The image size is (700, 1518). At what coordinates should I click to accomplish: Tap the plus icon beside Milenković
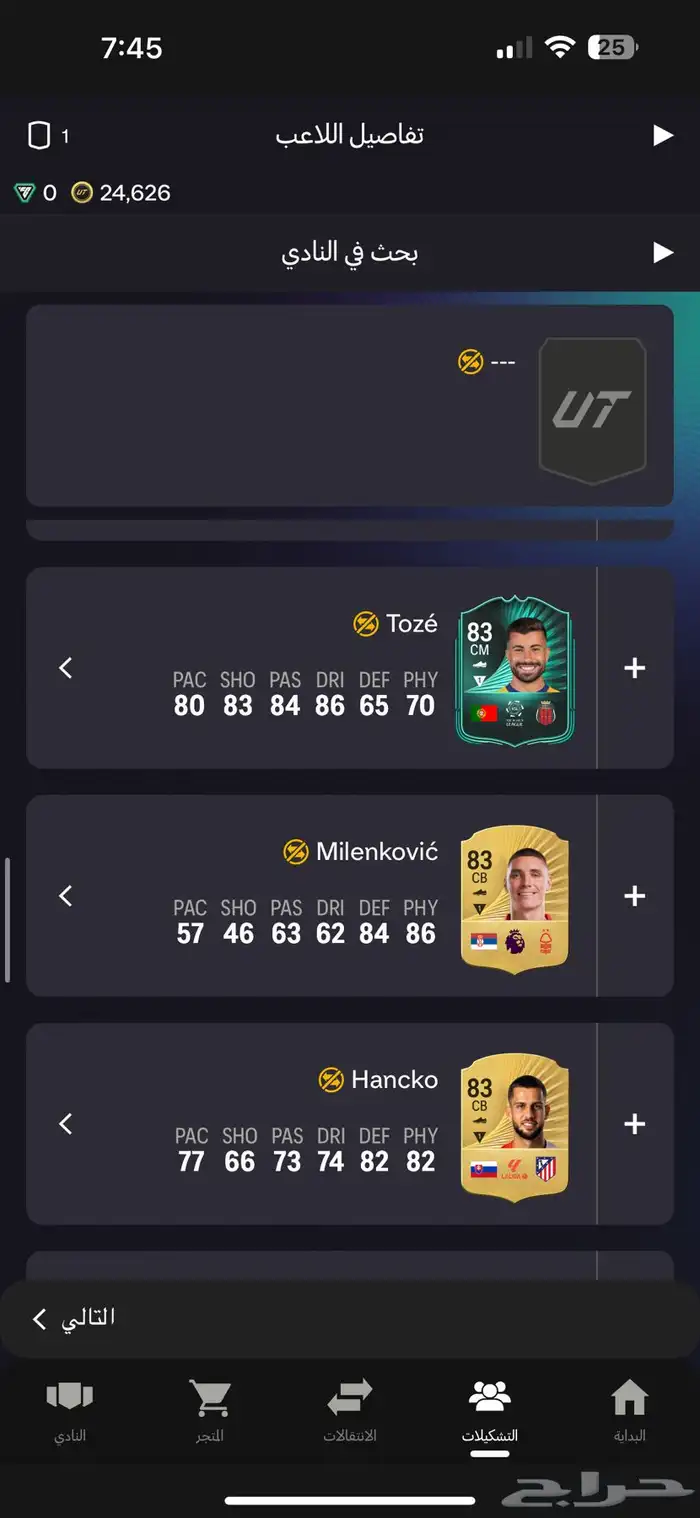[x=634, y=896]
